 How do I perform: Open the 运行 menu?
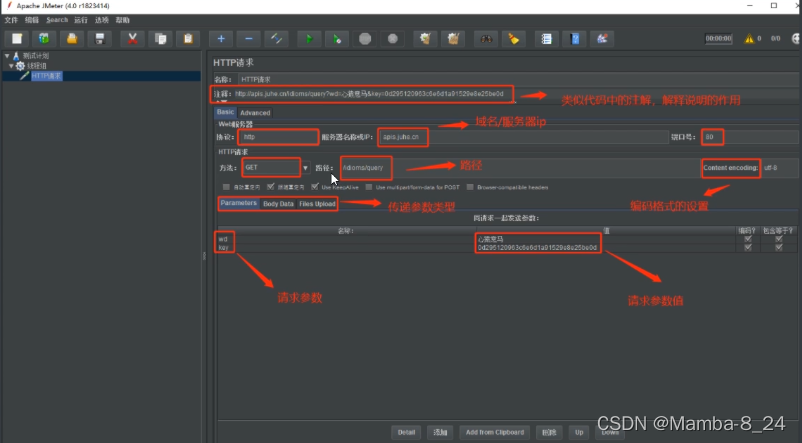[81, 20]
